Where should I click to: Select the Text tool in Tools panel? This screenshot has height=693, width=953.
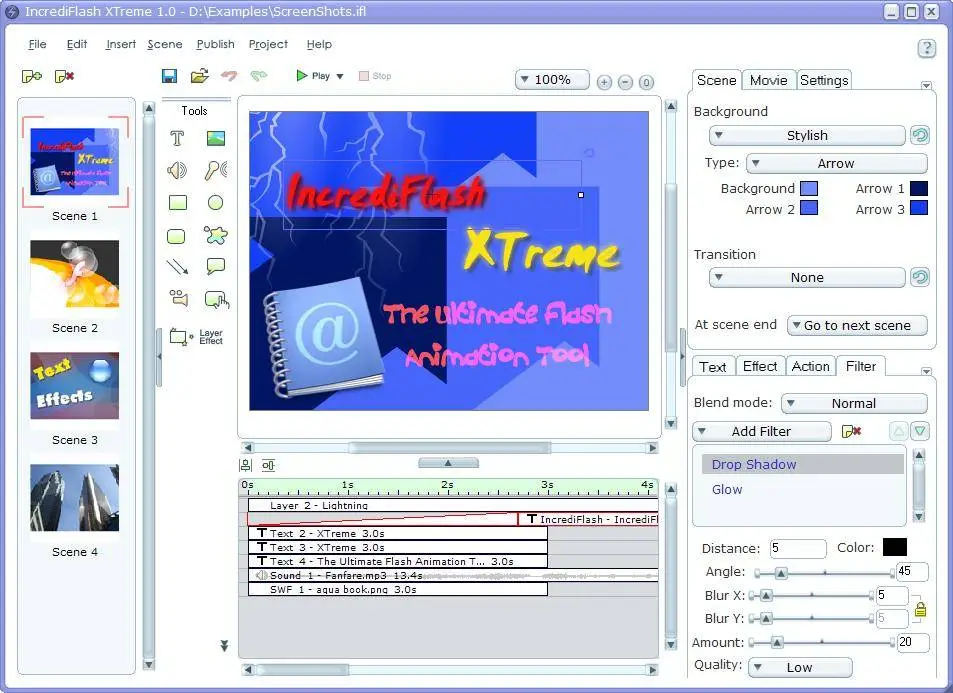tap(177, 138)
